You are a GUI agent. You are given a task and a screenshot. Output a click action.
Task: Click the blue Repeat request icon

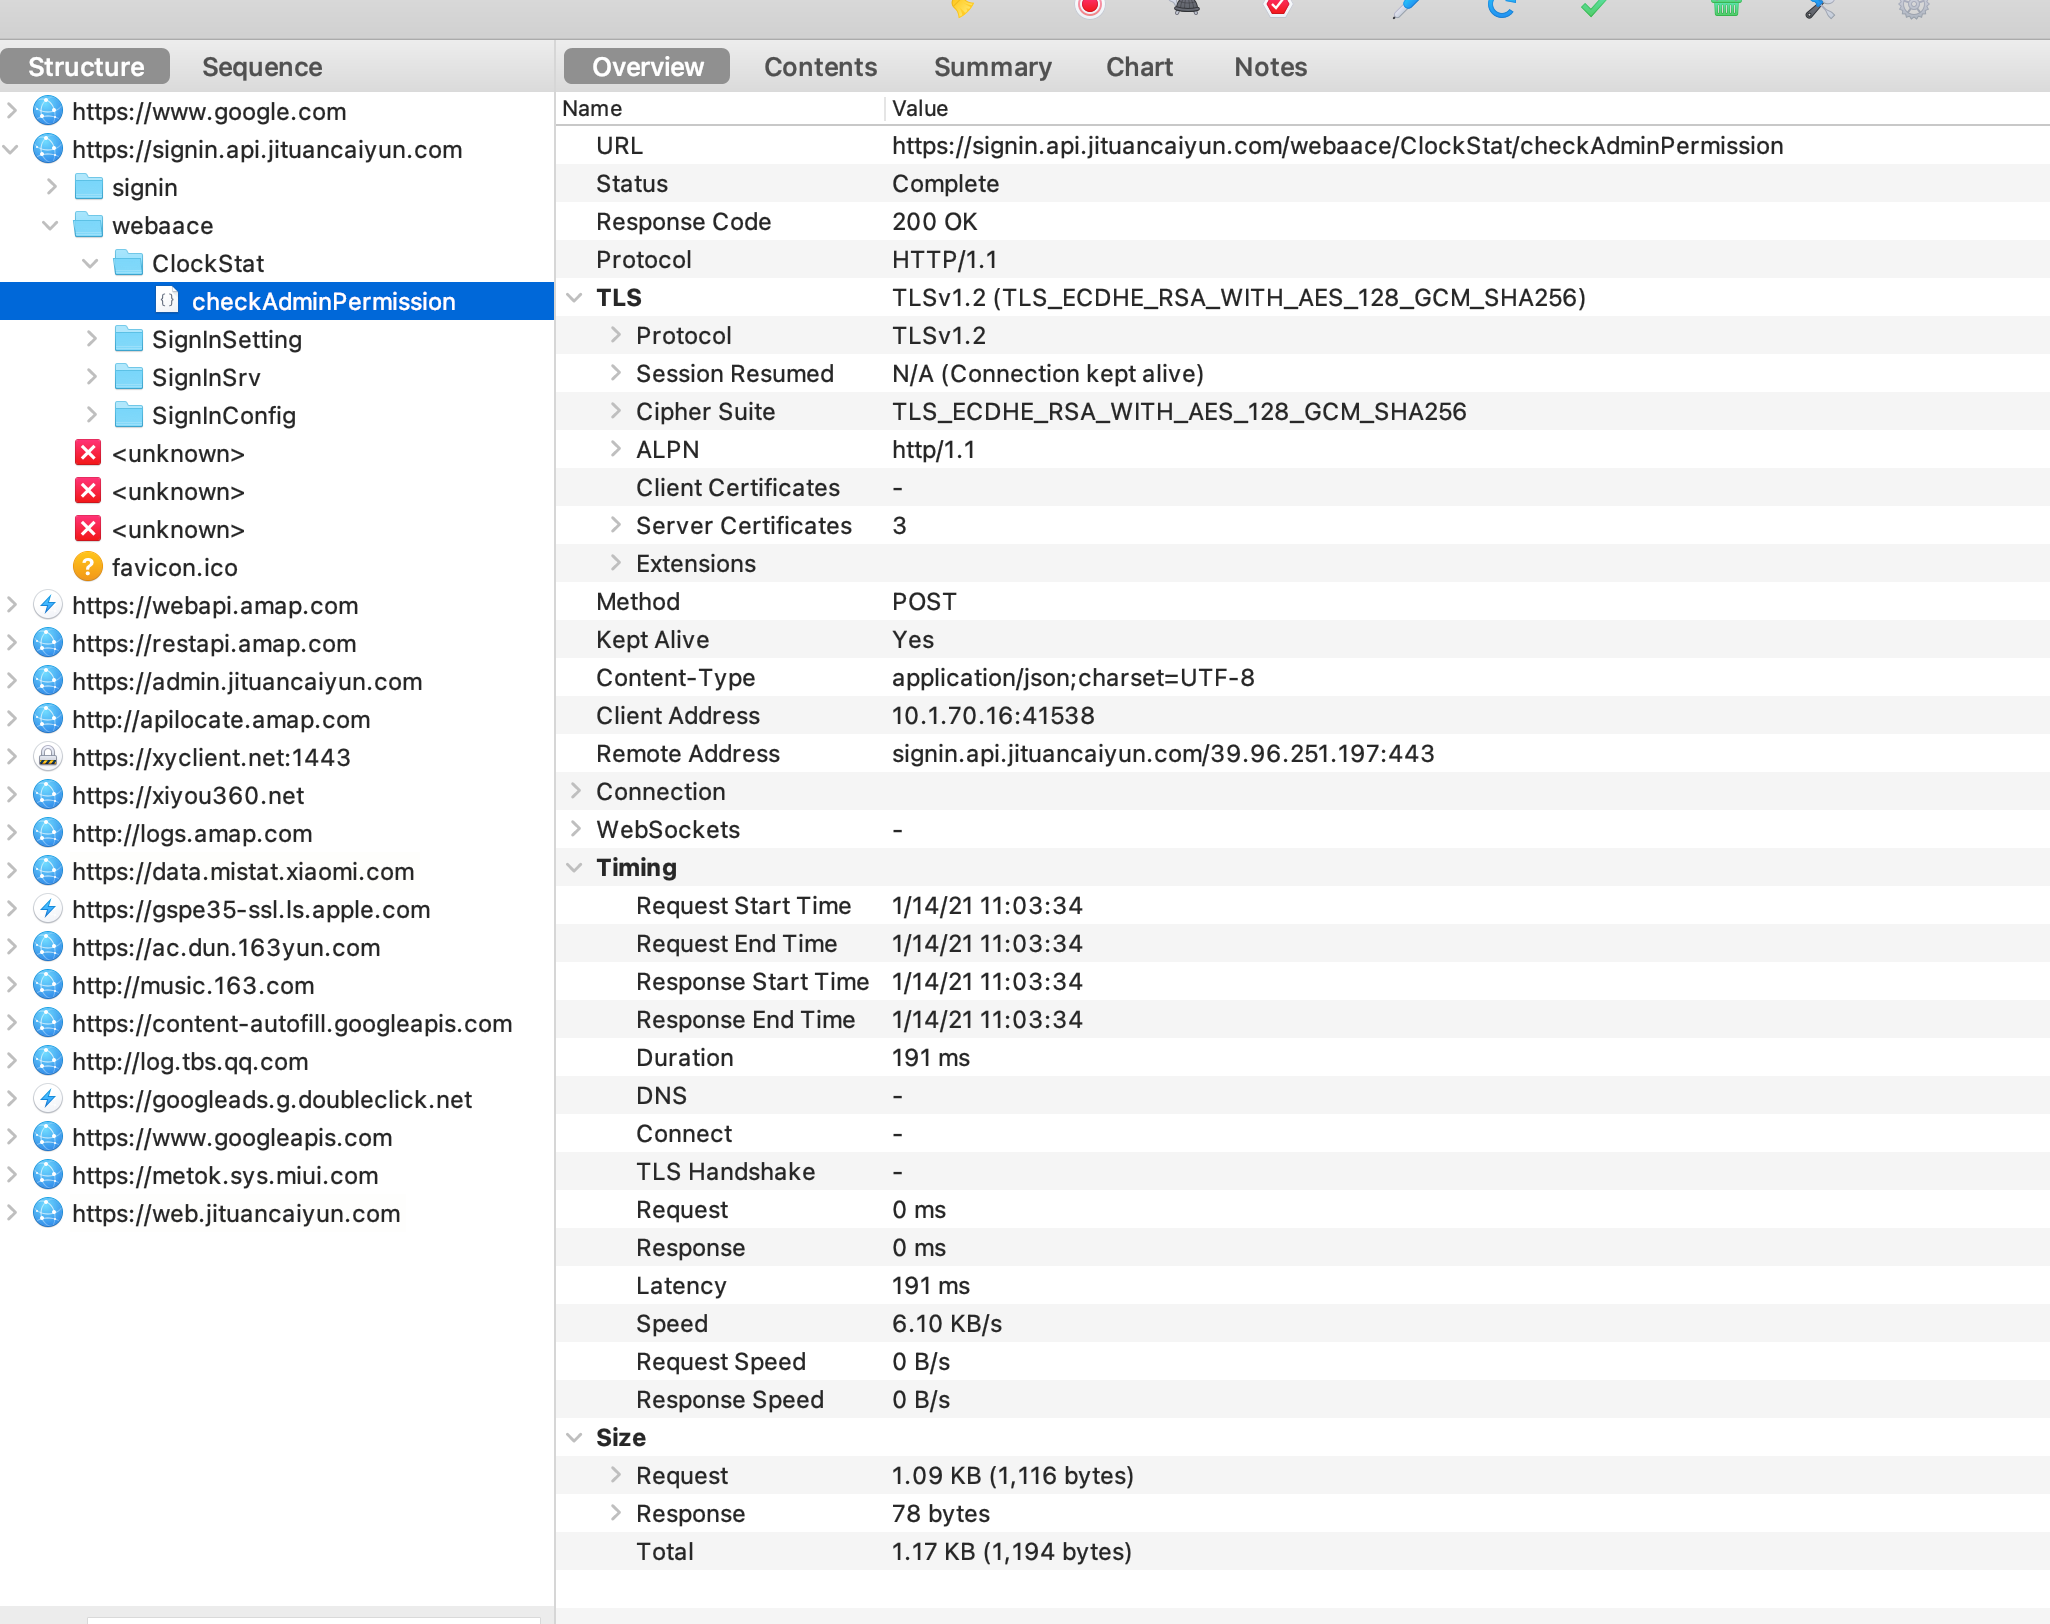click(x=1501, y=8)
